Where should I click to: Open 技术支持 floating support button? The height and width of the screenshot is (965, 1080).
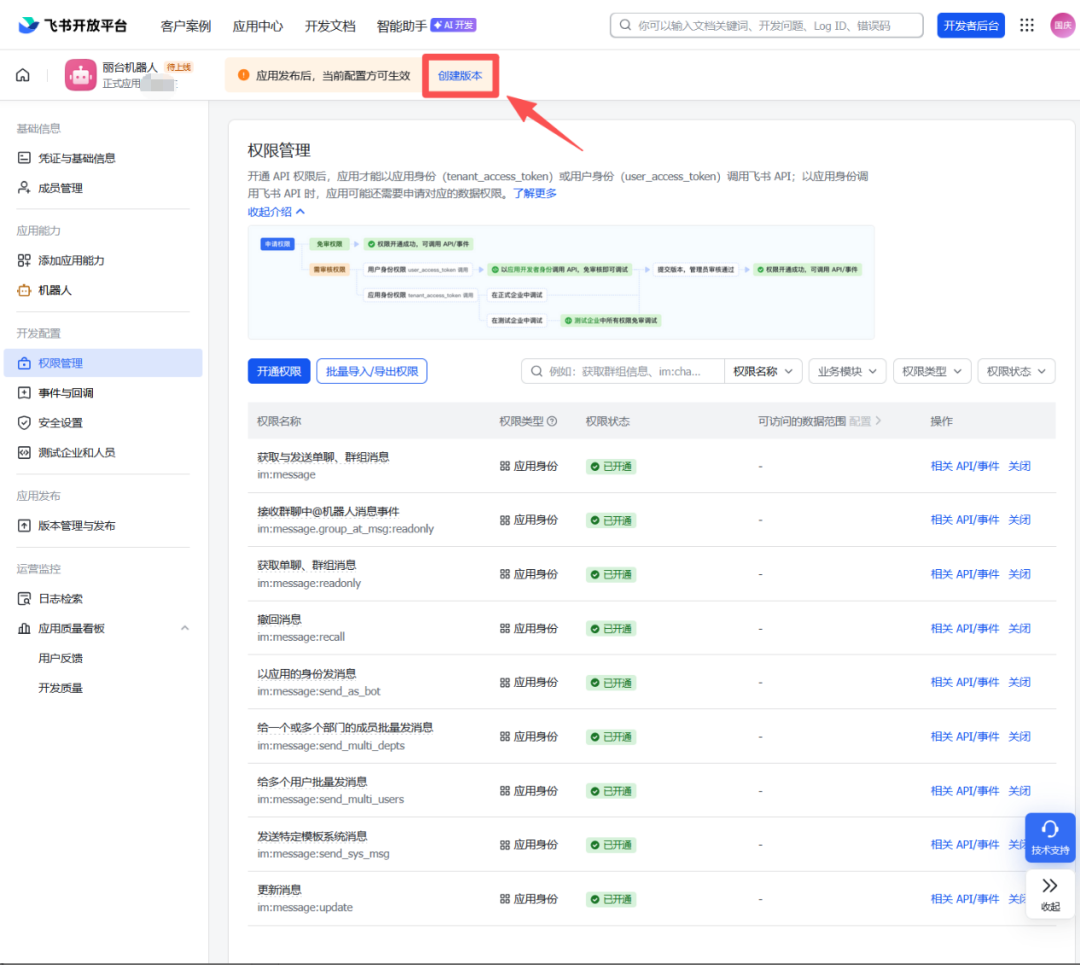(x=1050, y=837)
